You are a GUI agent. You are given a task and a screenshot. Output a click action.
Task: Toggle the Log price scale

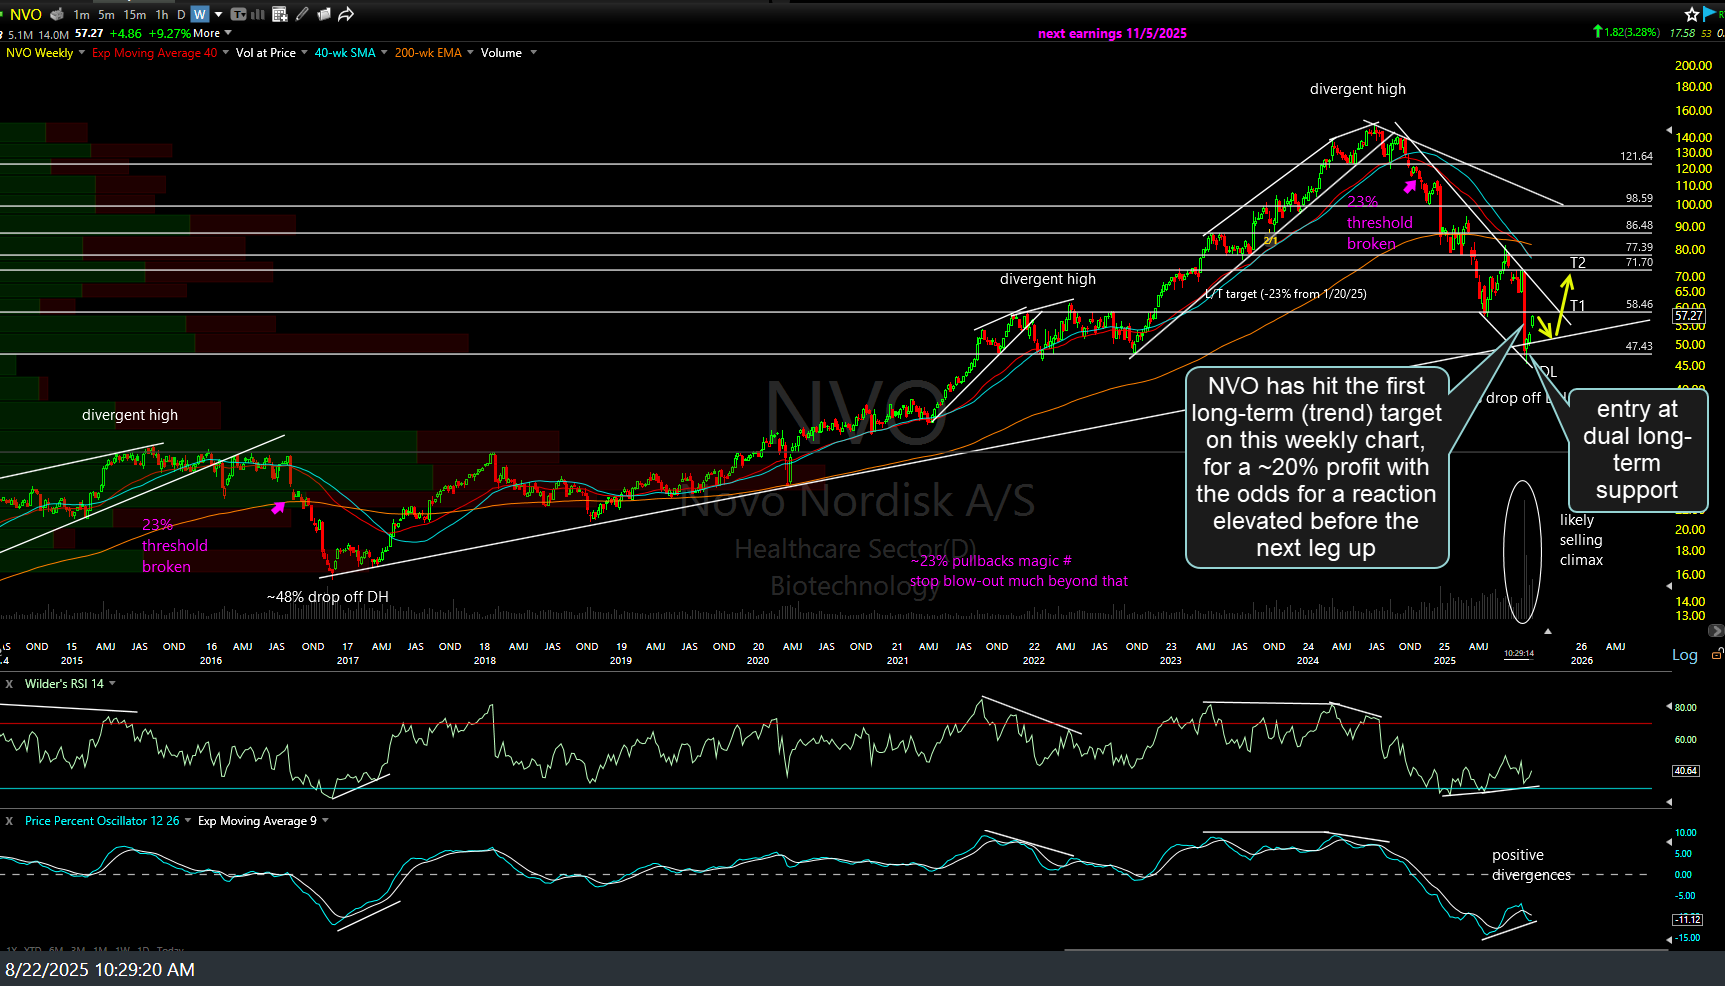coord(1685,655)
